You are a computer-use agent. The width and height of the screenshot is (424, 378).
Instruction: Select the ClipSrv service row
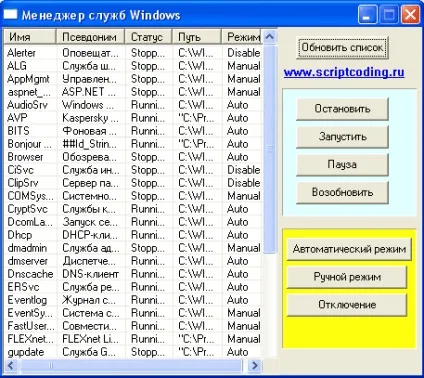(133, 183)
